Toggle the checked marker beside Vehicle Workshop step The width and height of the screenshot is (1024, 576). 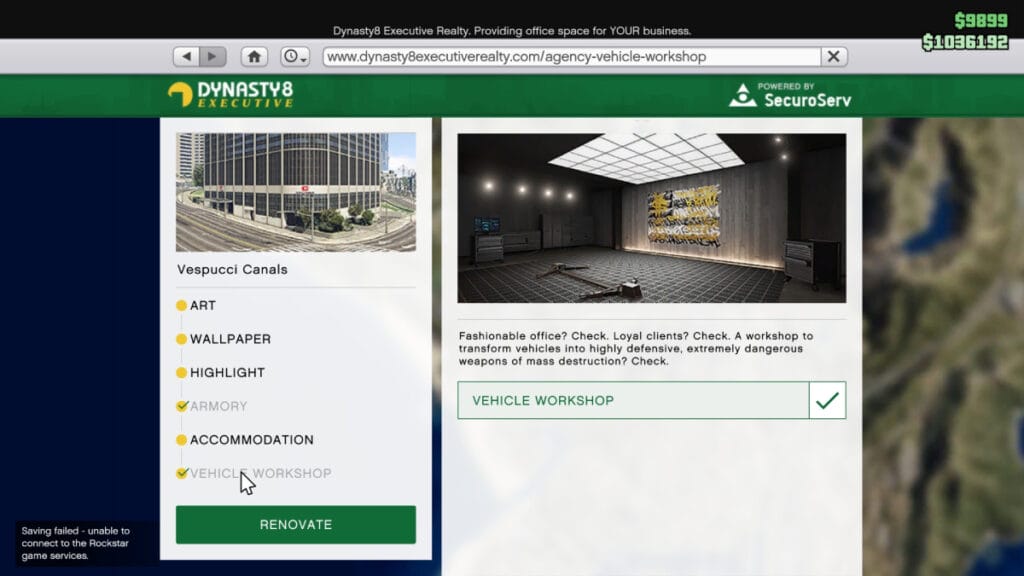pyautogui.click(x=181, y=473)
